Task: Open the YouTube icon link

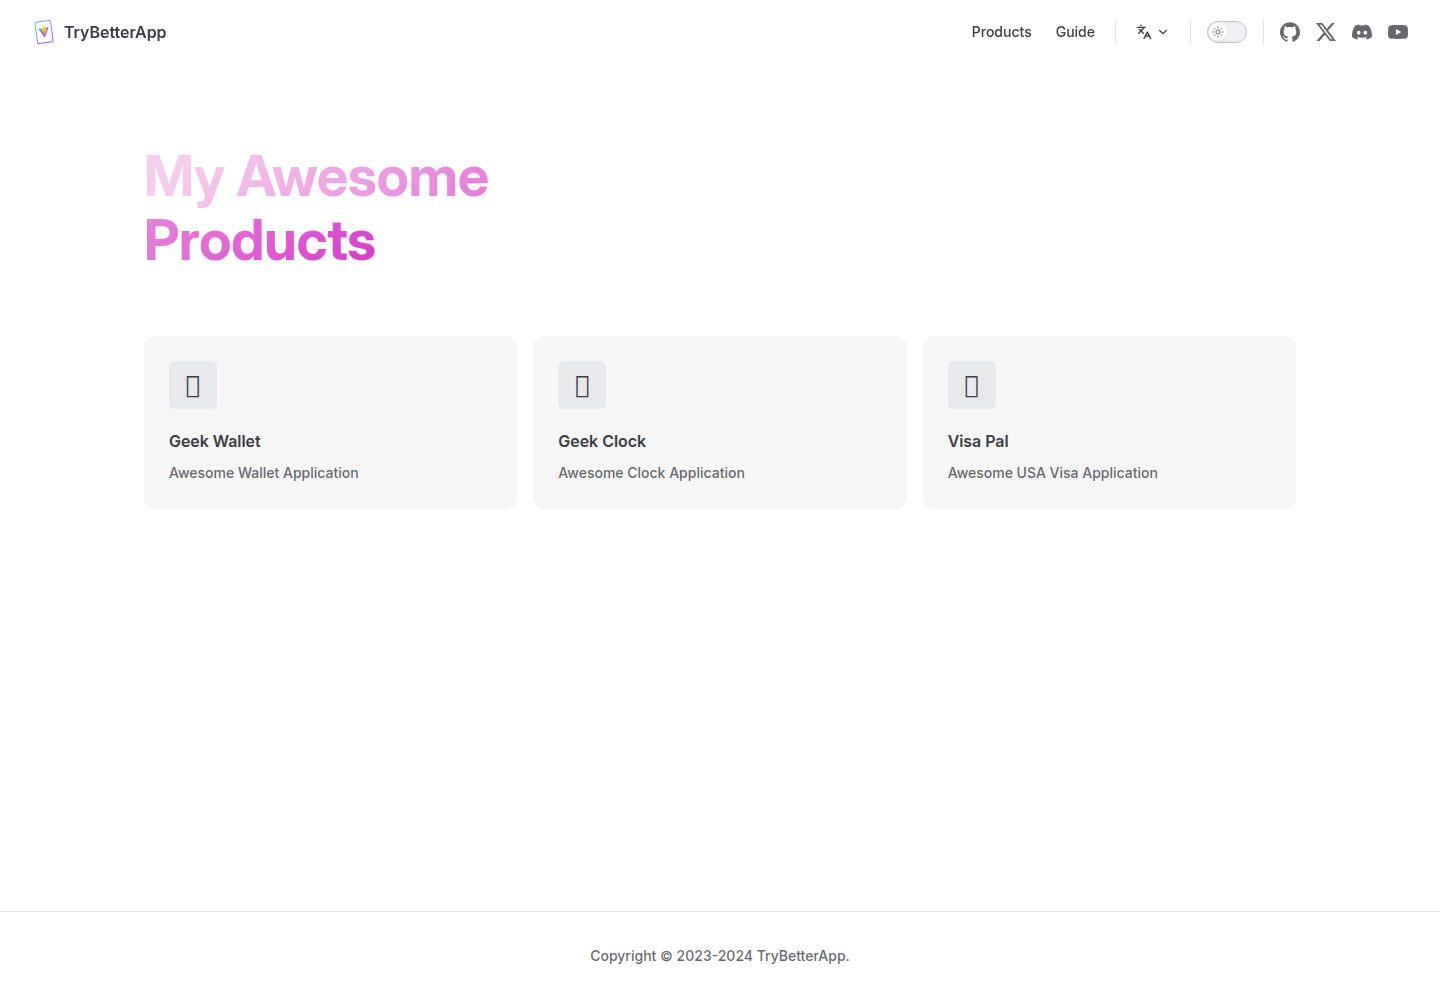Action: tap(1398, 32)
